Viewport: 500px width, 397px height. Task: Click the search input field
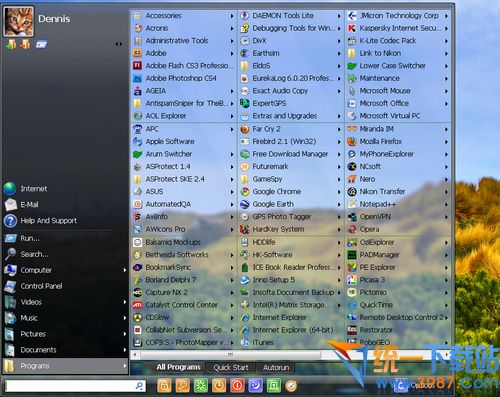coord(76,386)
